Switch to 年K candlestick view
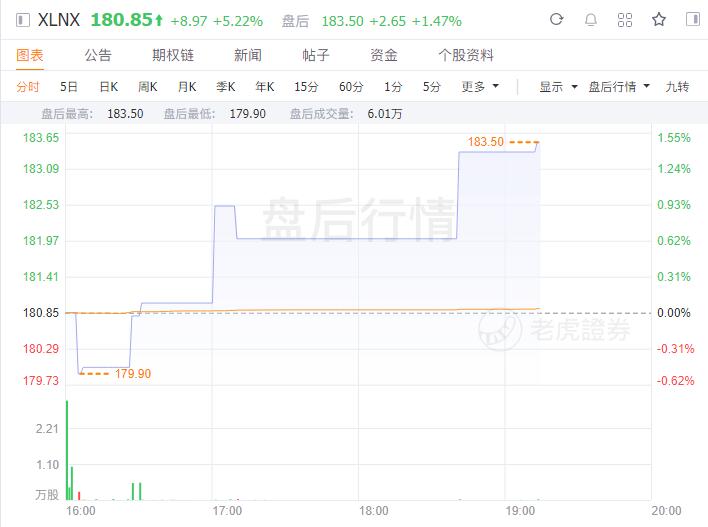This screenshot has width=708, height=527. click(265, 86)
